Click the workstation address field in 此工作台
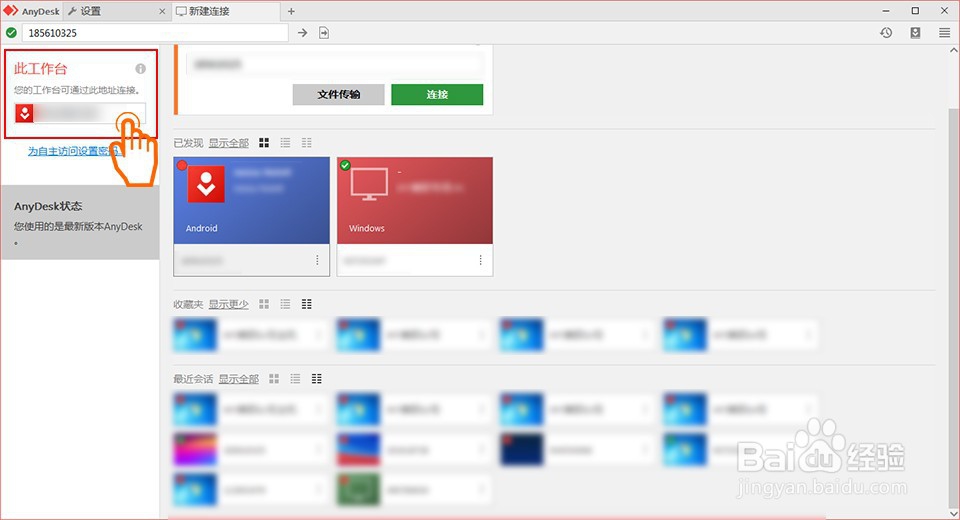Image resolution: width=960 pixels, height=520 pixels. (81, 113)
